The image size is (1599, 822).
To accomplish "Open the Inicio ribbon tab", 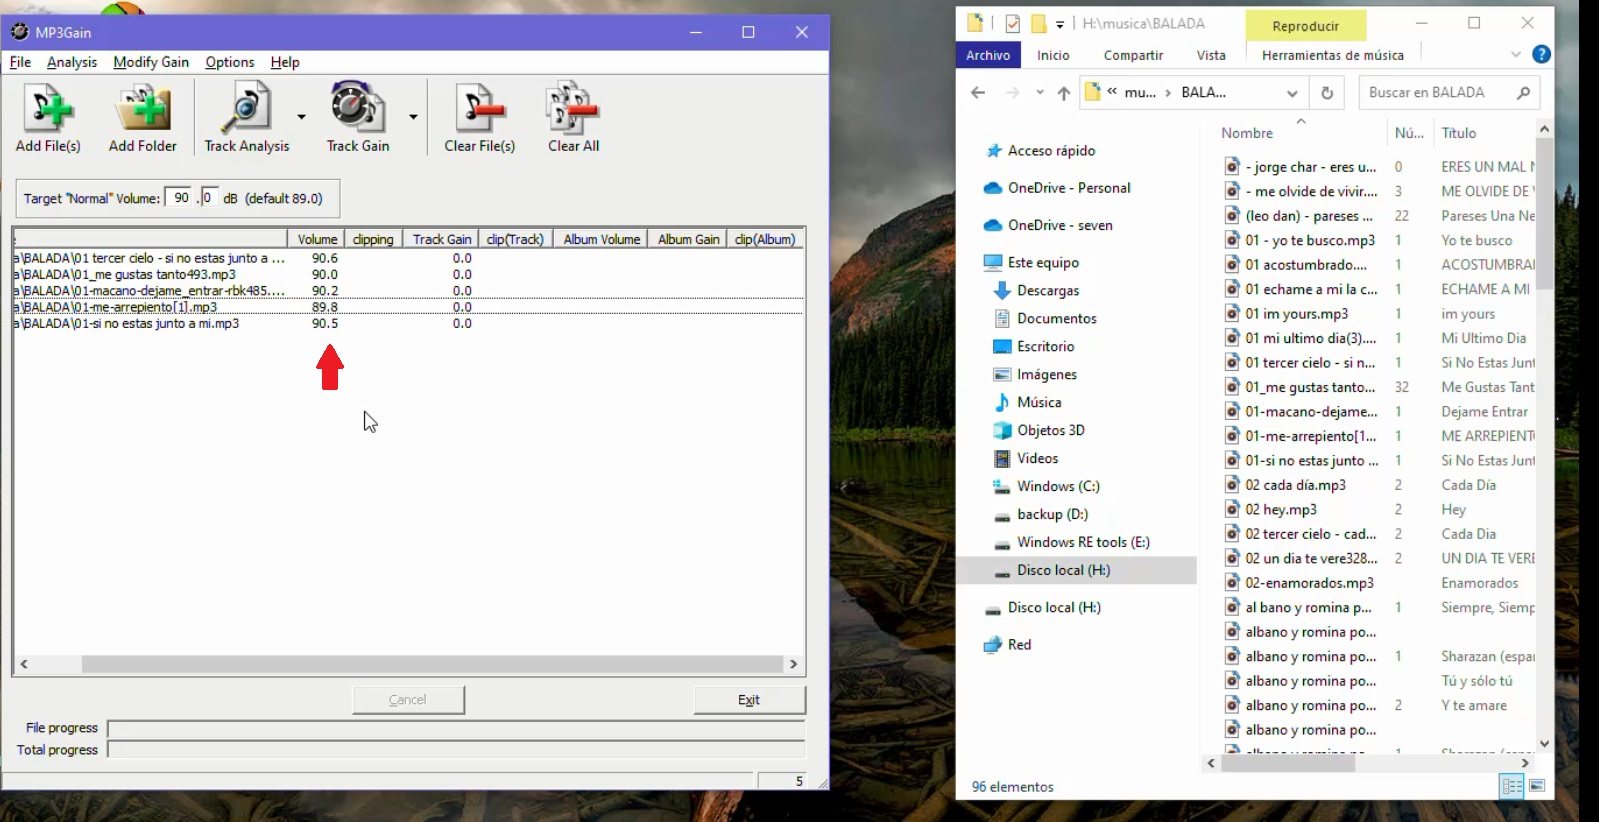I will pyautogui.click(x=1053, y=55).
